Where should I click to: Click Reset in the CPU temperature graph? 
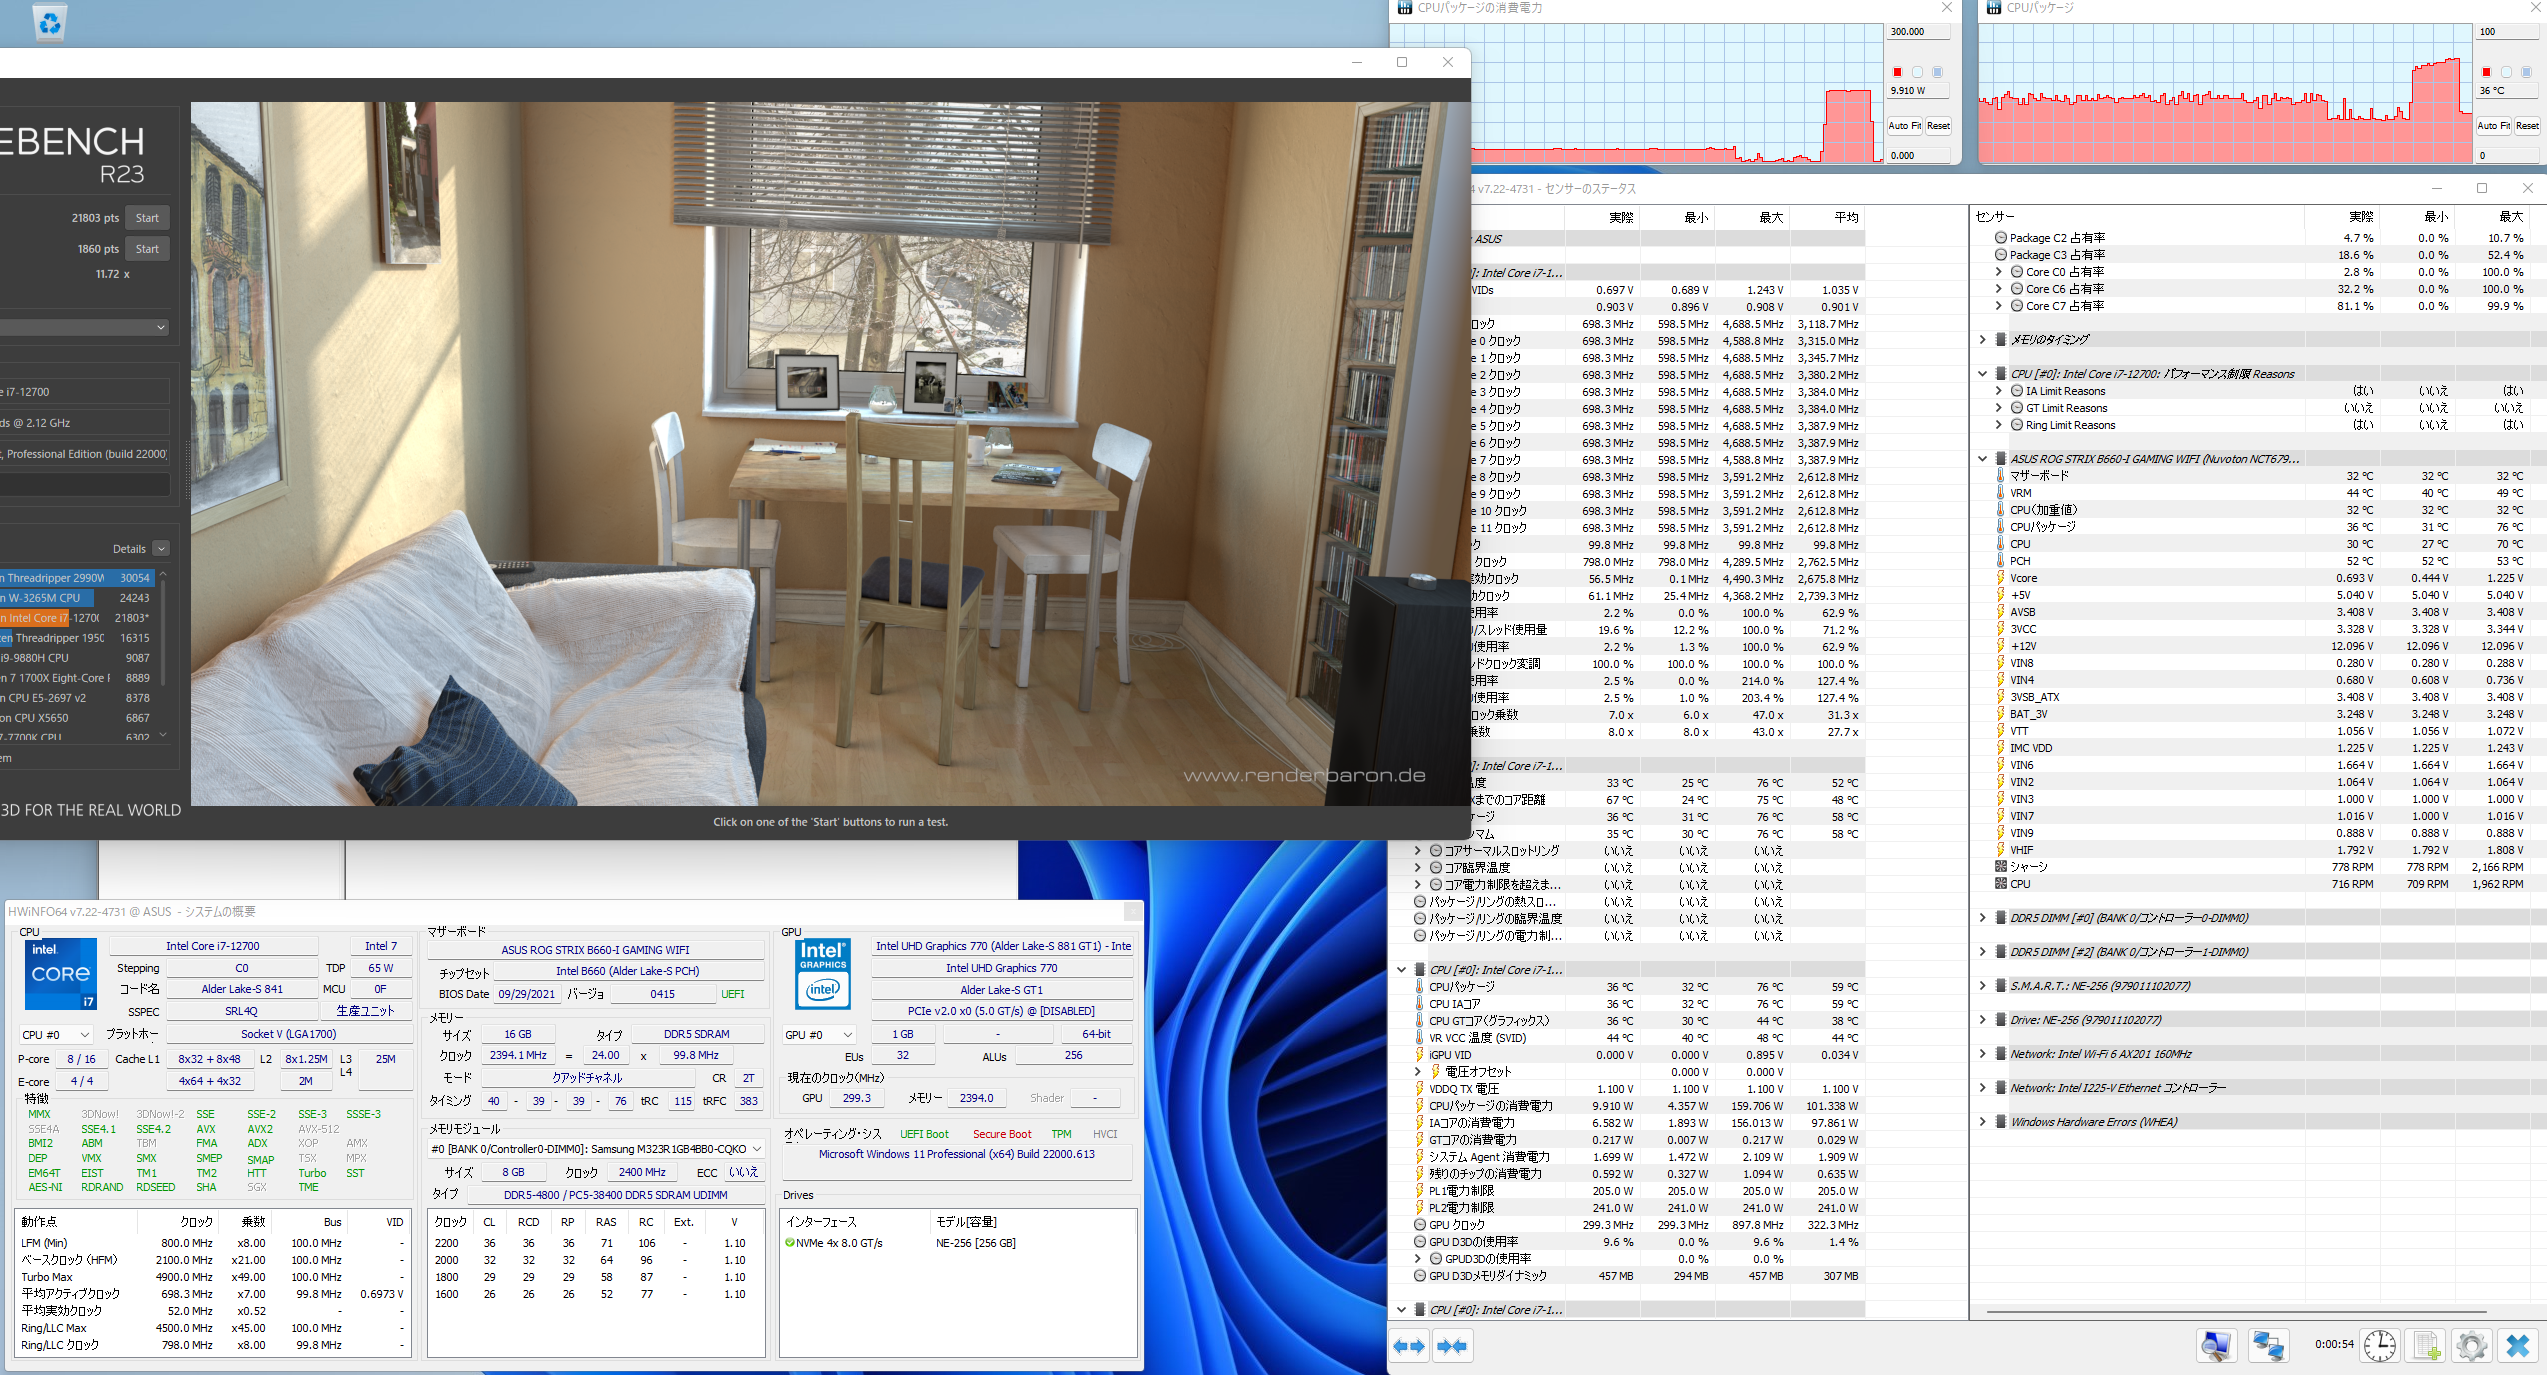2527,126
